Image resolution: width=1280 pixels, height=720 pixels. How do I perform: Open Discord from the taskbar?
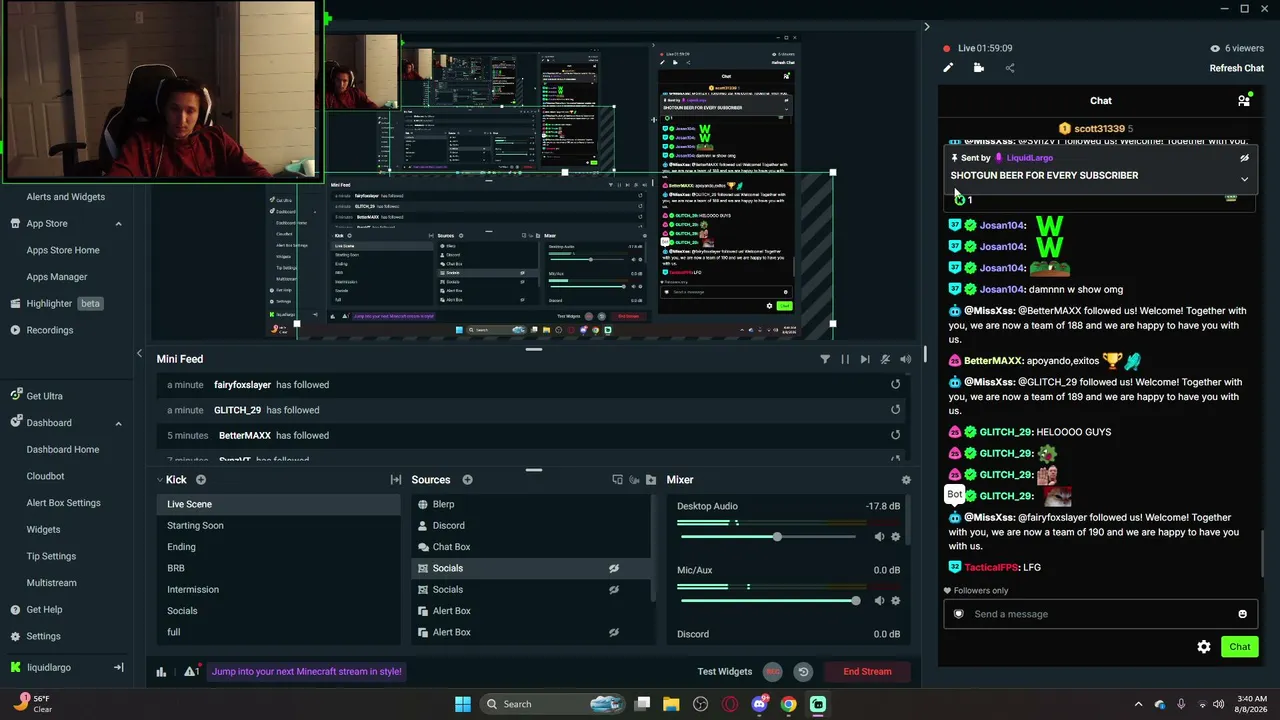tap(759, 704)
